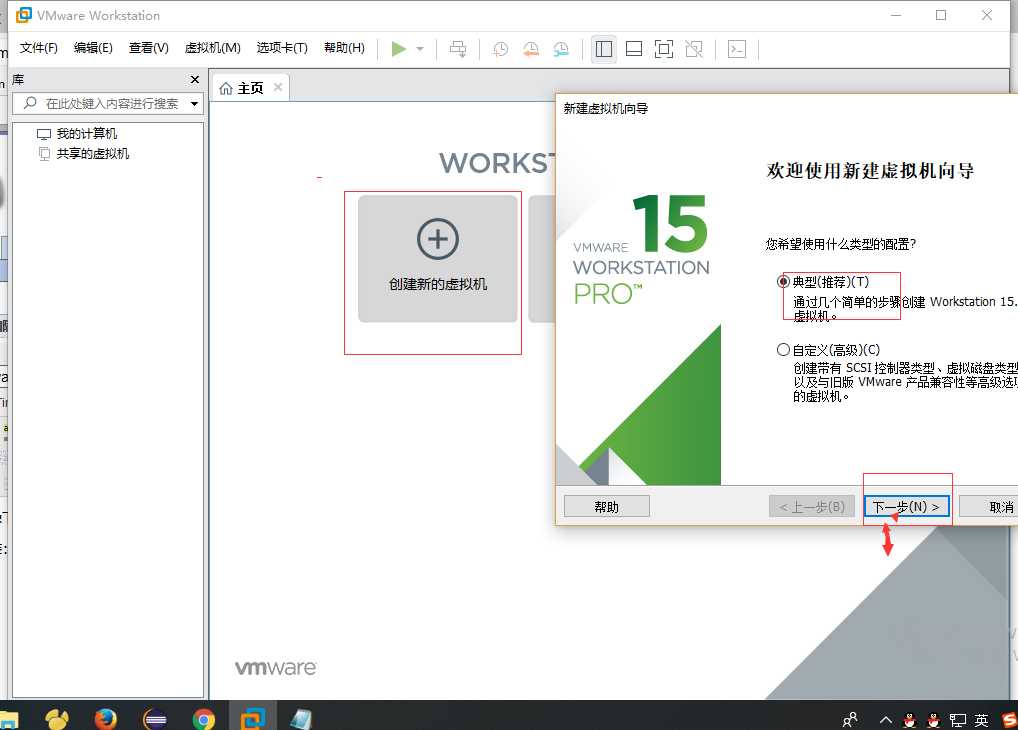Open the 文件(F) menu

point(38,48)
